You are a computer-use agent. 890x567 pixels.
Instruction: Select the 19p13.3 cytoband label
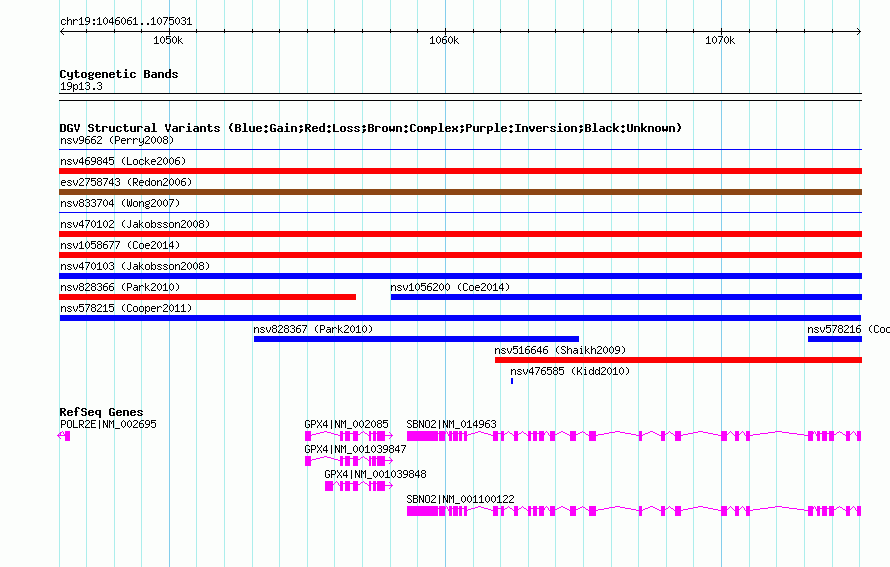tap(81, 86)
